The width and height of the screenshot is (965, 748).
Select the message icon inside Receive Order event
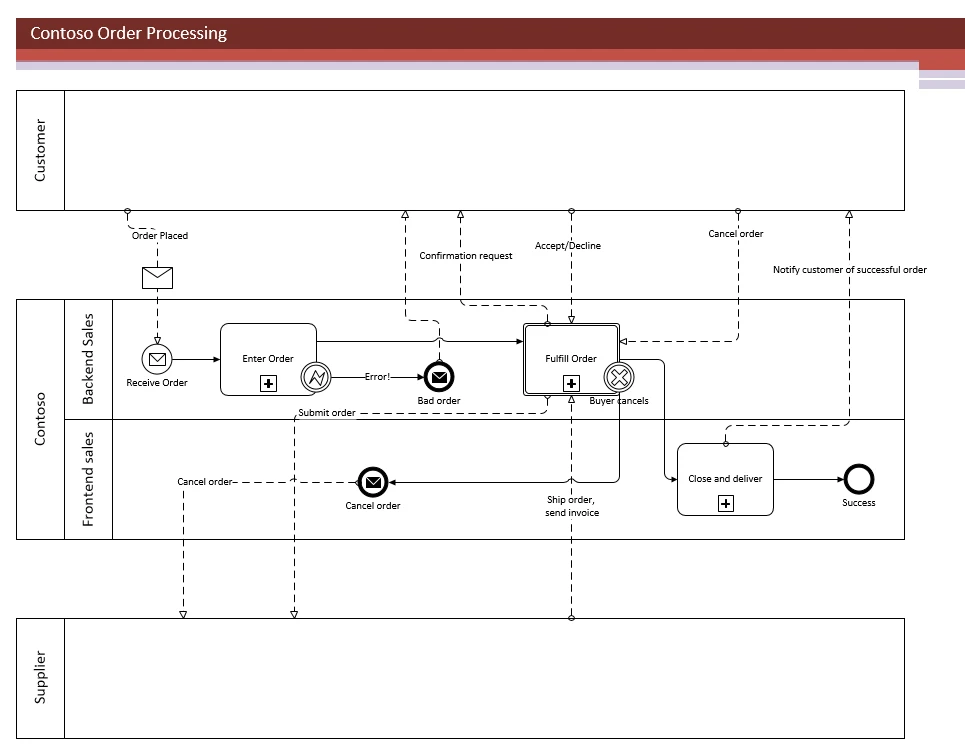156,359
